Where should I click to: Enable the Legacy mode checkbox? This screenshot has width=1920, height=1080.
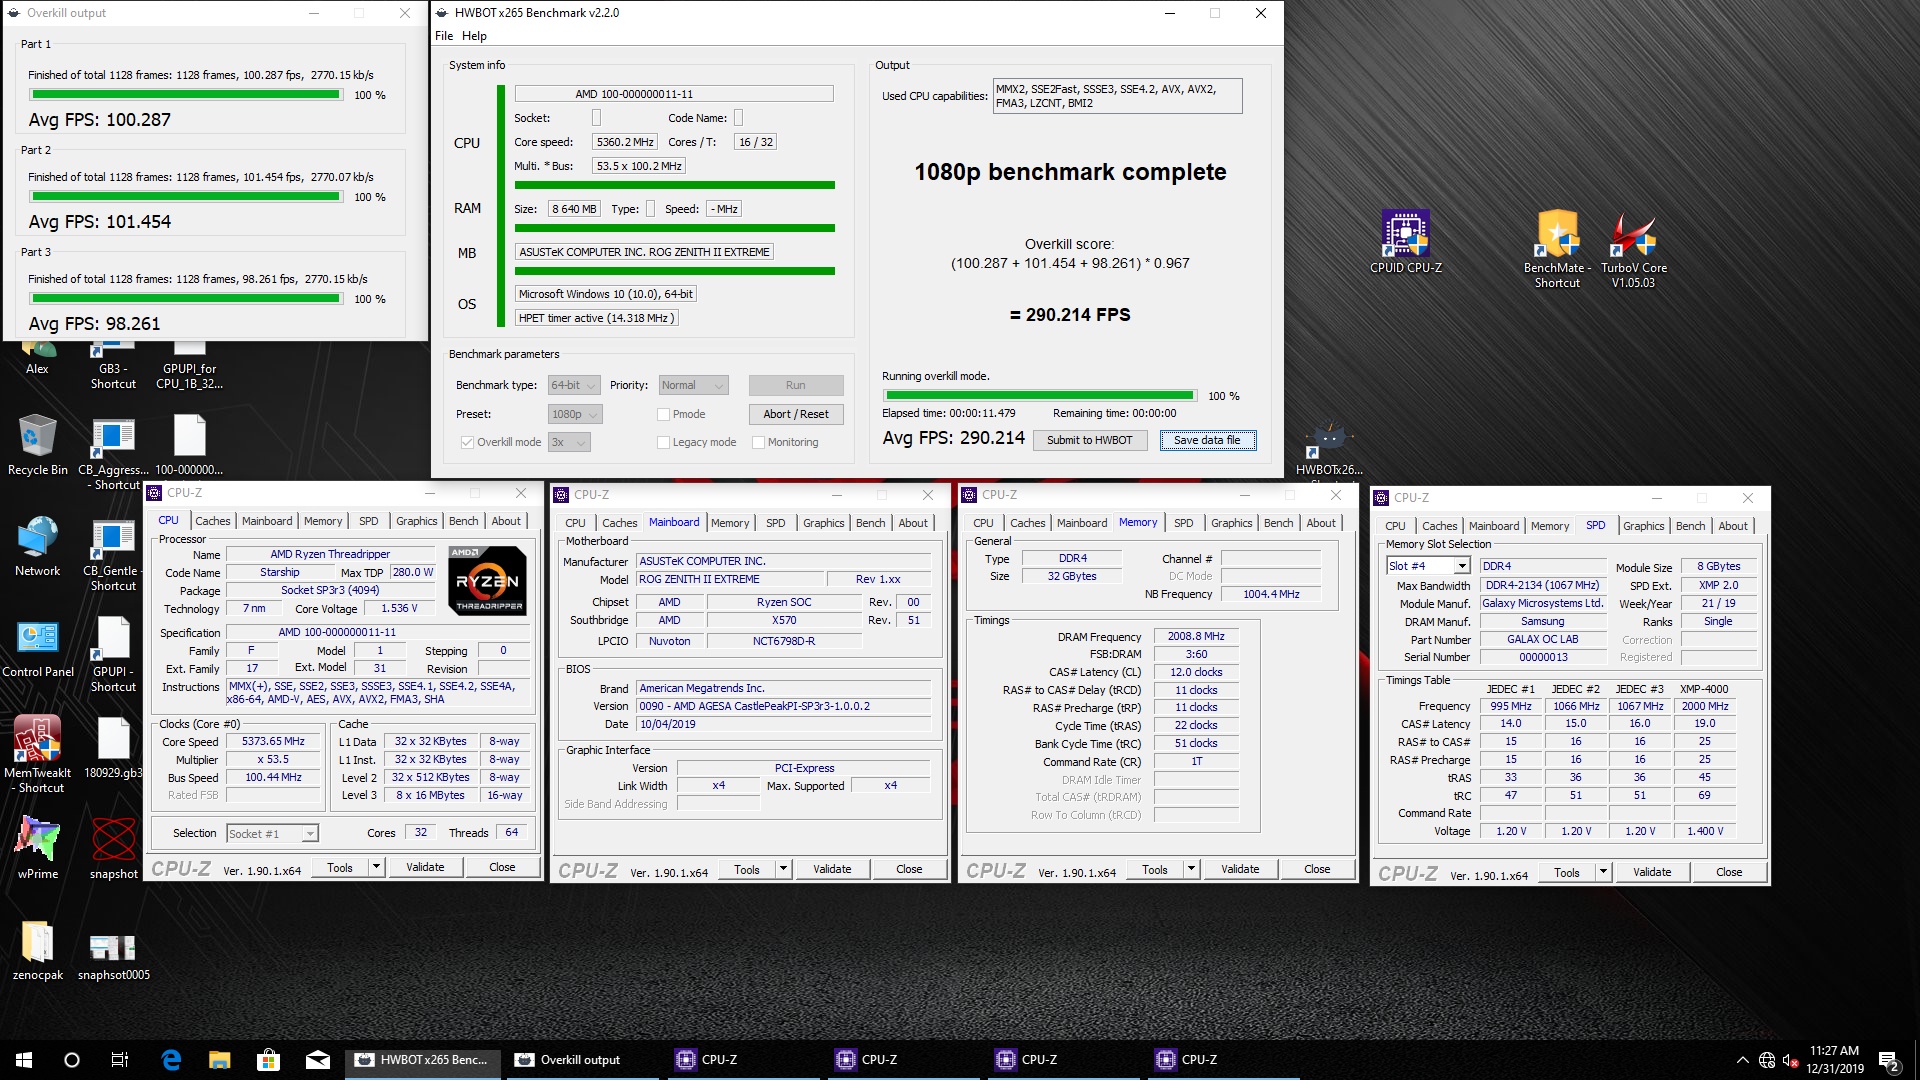(663, 442)
